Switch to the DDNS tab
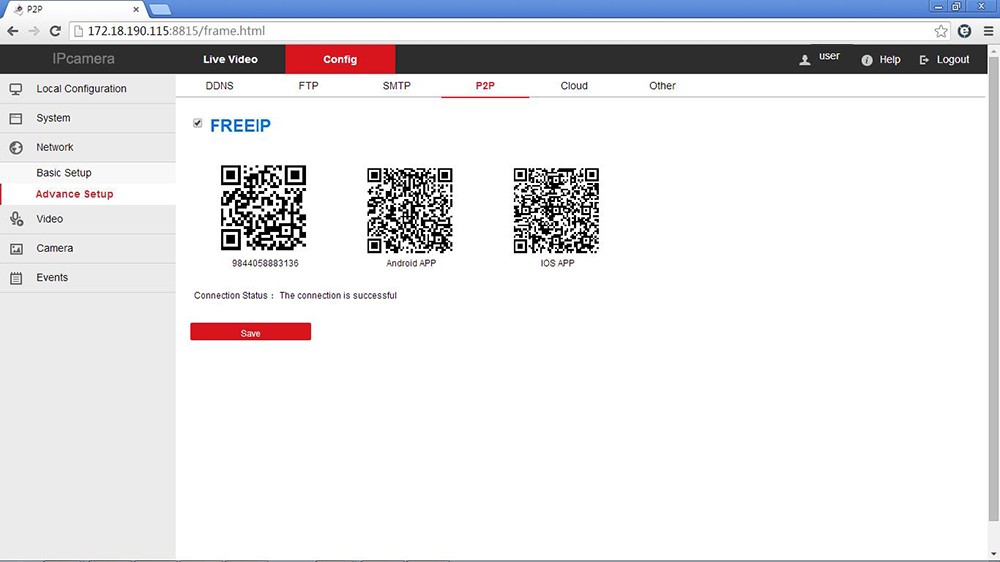Screen dimensions: 1000x562 tap(219, 86)
